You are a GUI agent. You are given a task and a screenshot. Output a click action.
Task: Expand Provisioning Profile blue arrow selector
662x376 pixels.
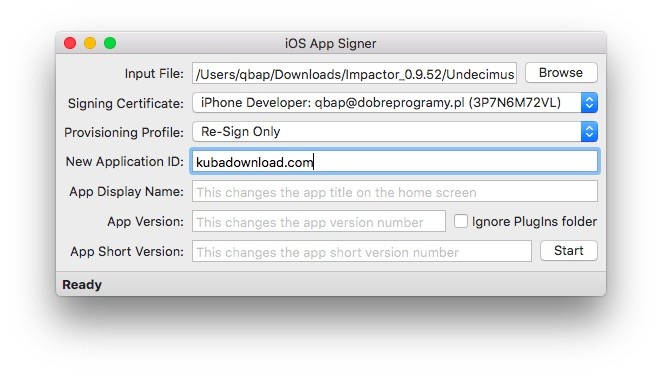coord(589,132)
